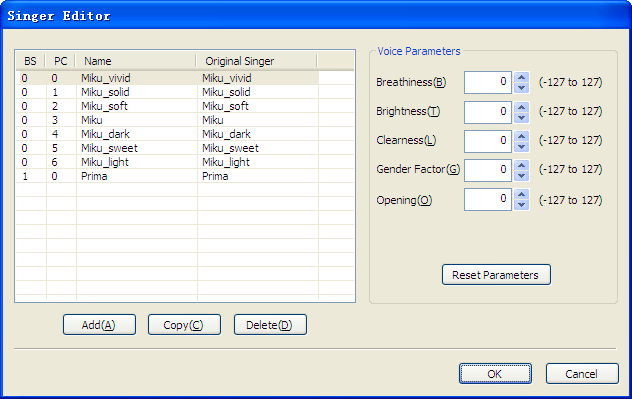The height and width of the screenshot is (399, 632).
Task: Click Original Singer cell Miku_dark
Action: 226,134
